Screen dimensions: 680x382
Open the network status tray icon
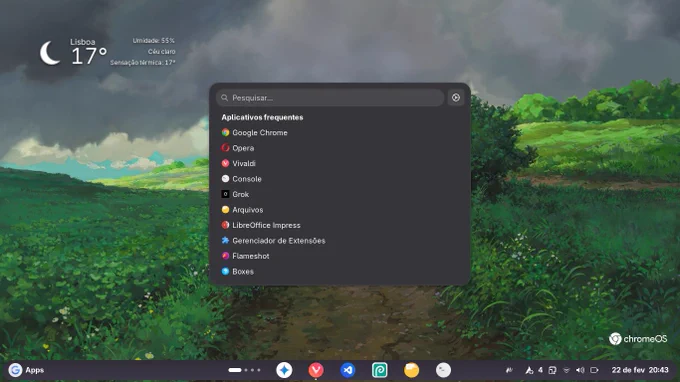point(566,370)
